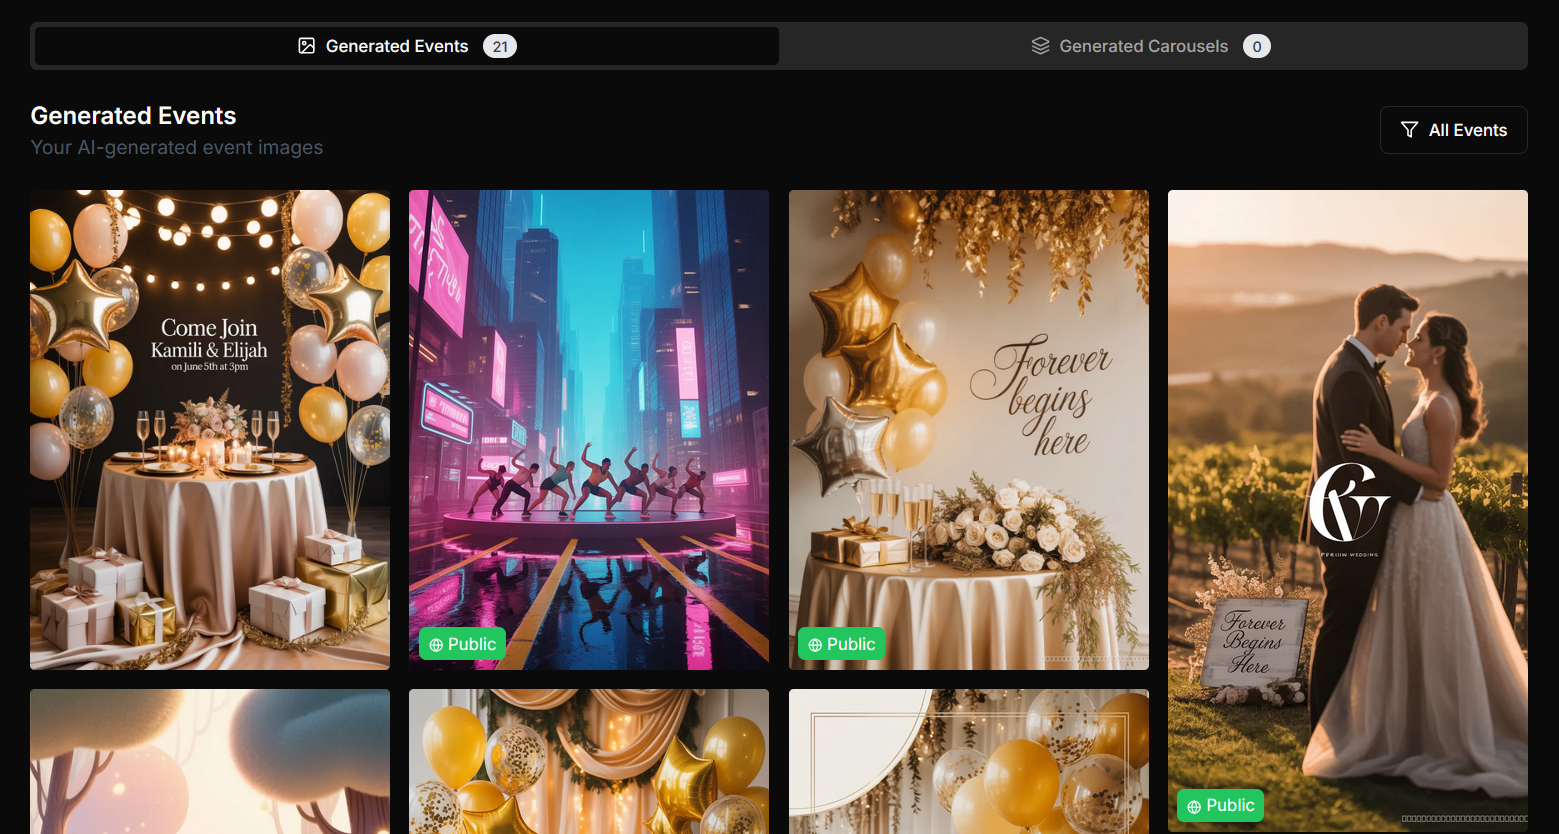Click the Public badge on neon dancers image
This screenshot has width=1559, height=834.
click(462, 644)
